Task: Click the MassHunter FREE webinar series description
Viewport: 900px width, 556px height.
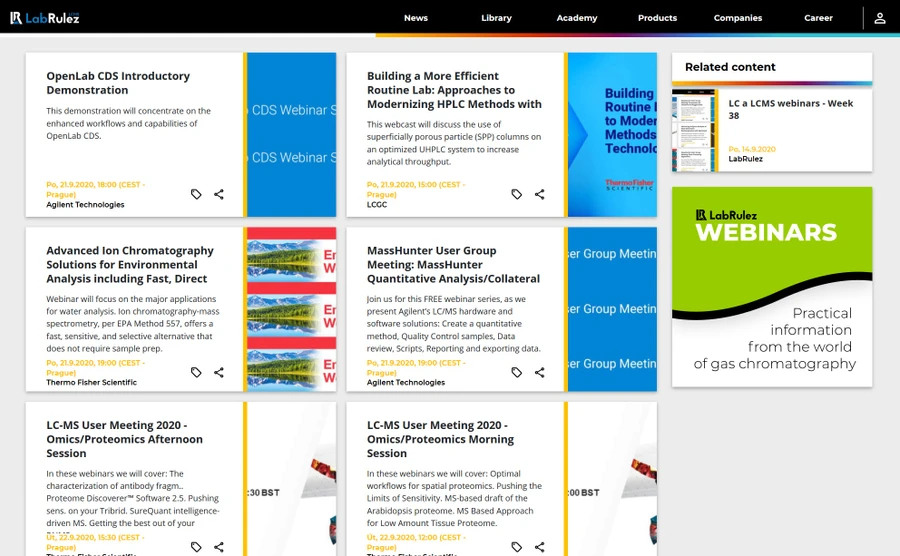Action: pyautogui.click(x=454, y=324)
